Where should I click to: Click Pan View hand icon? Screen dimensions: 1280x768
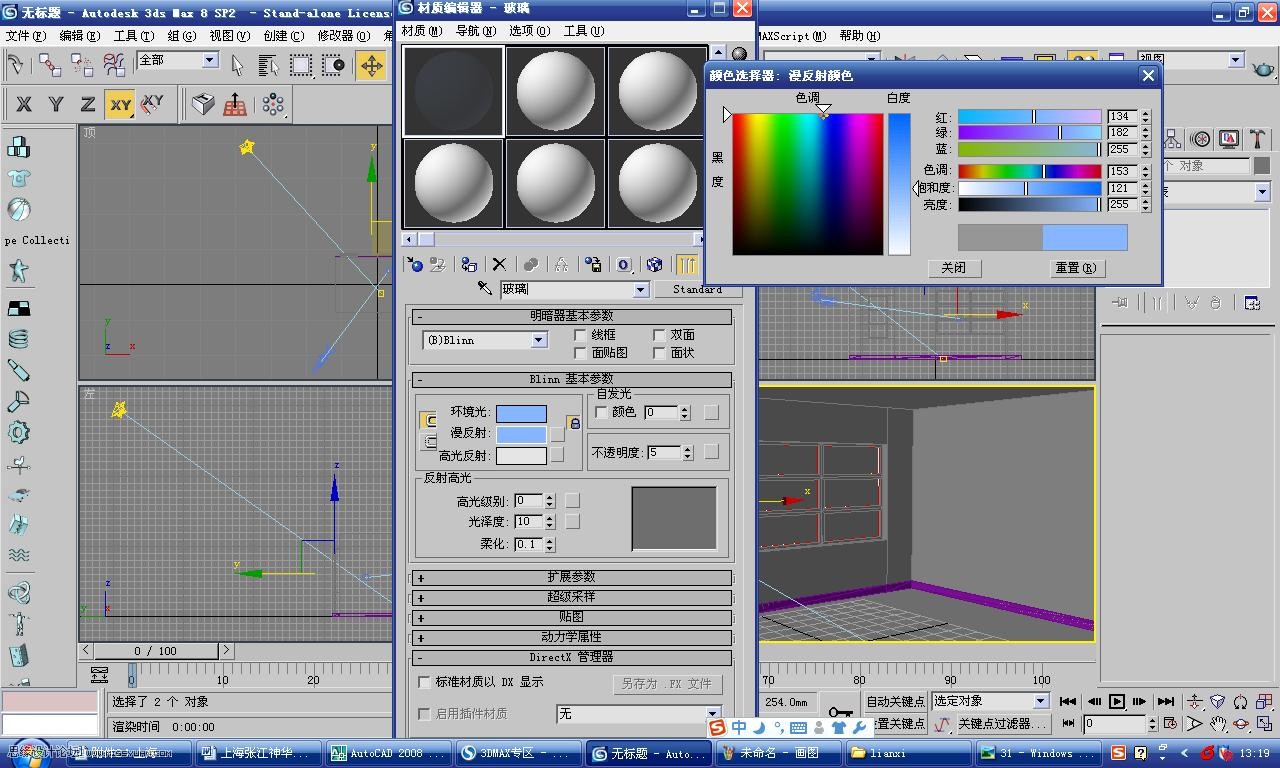[x=1218, y=723]
